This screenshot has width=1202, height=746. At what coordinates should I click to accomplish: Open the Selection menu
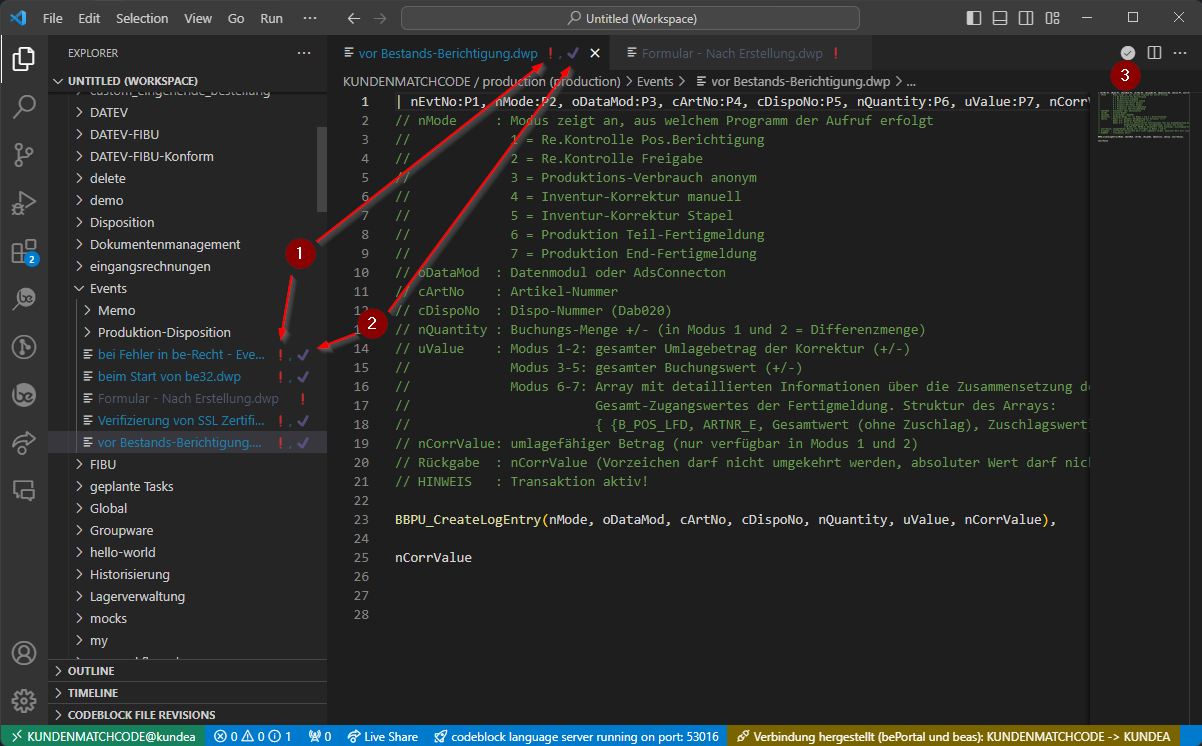[x=142, y=18]
